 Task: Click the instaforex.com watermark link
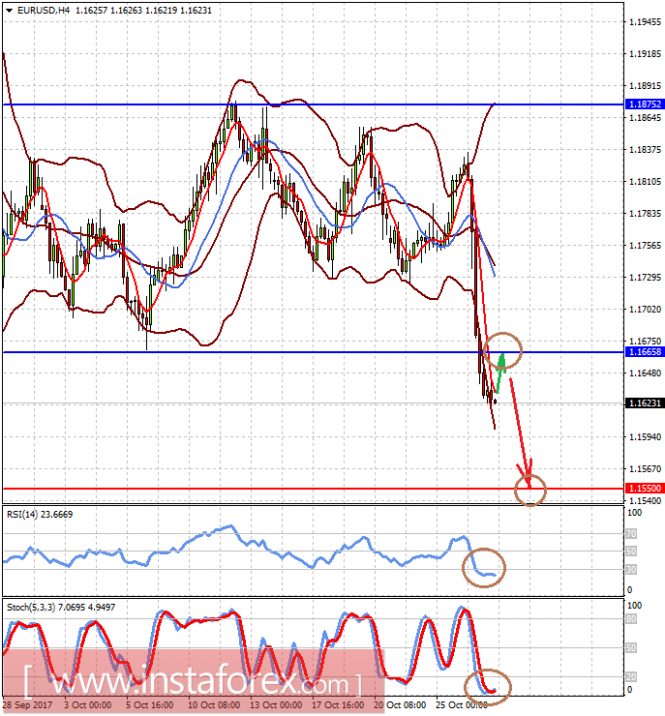click(x=192, y=683)
